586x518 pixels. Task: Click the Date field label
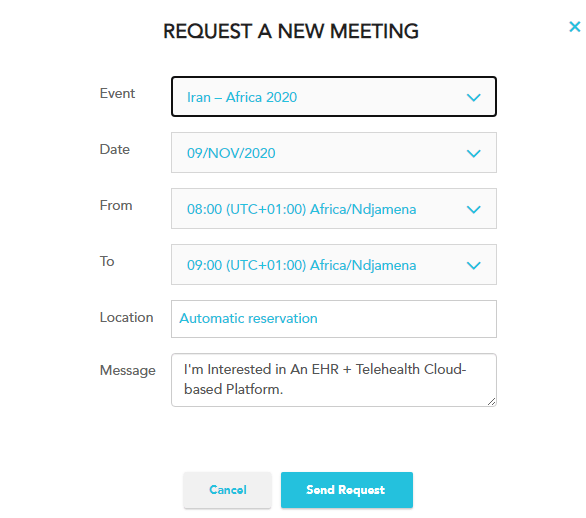[115, 149]
